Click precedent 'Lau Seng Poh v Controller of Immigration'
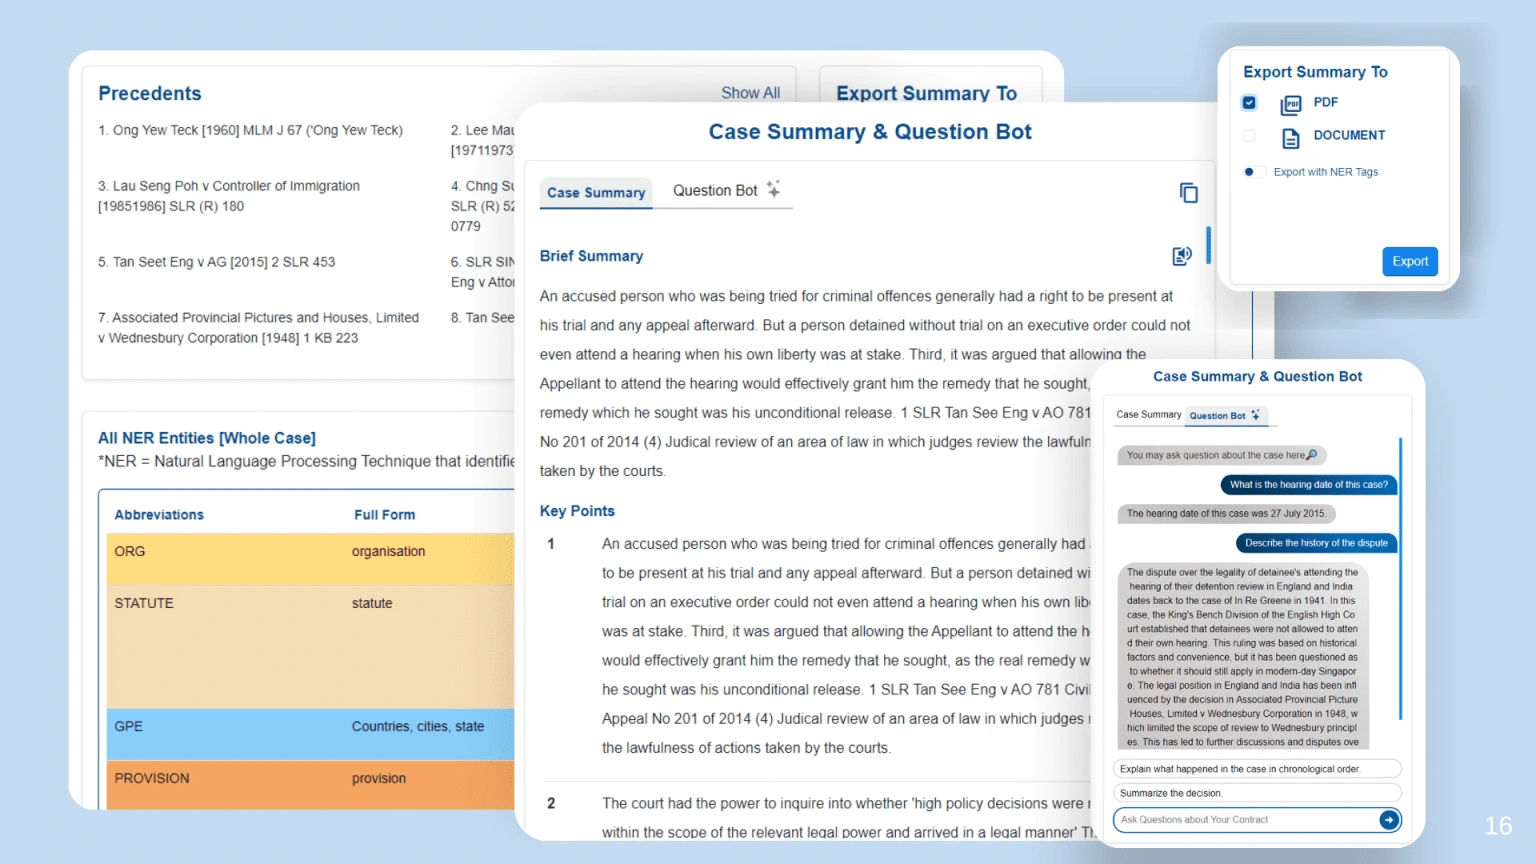 point(229,196)
